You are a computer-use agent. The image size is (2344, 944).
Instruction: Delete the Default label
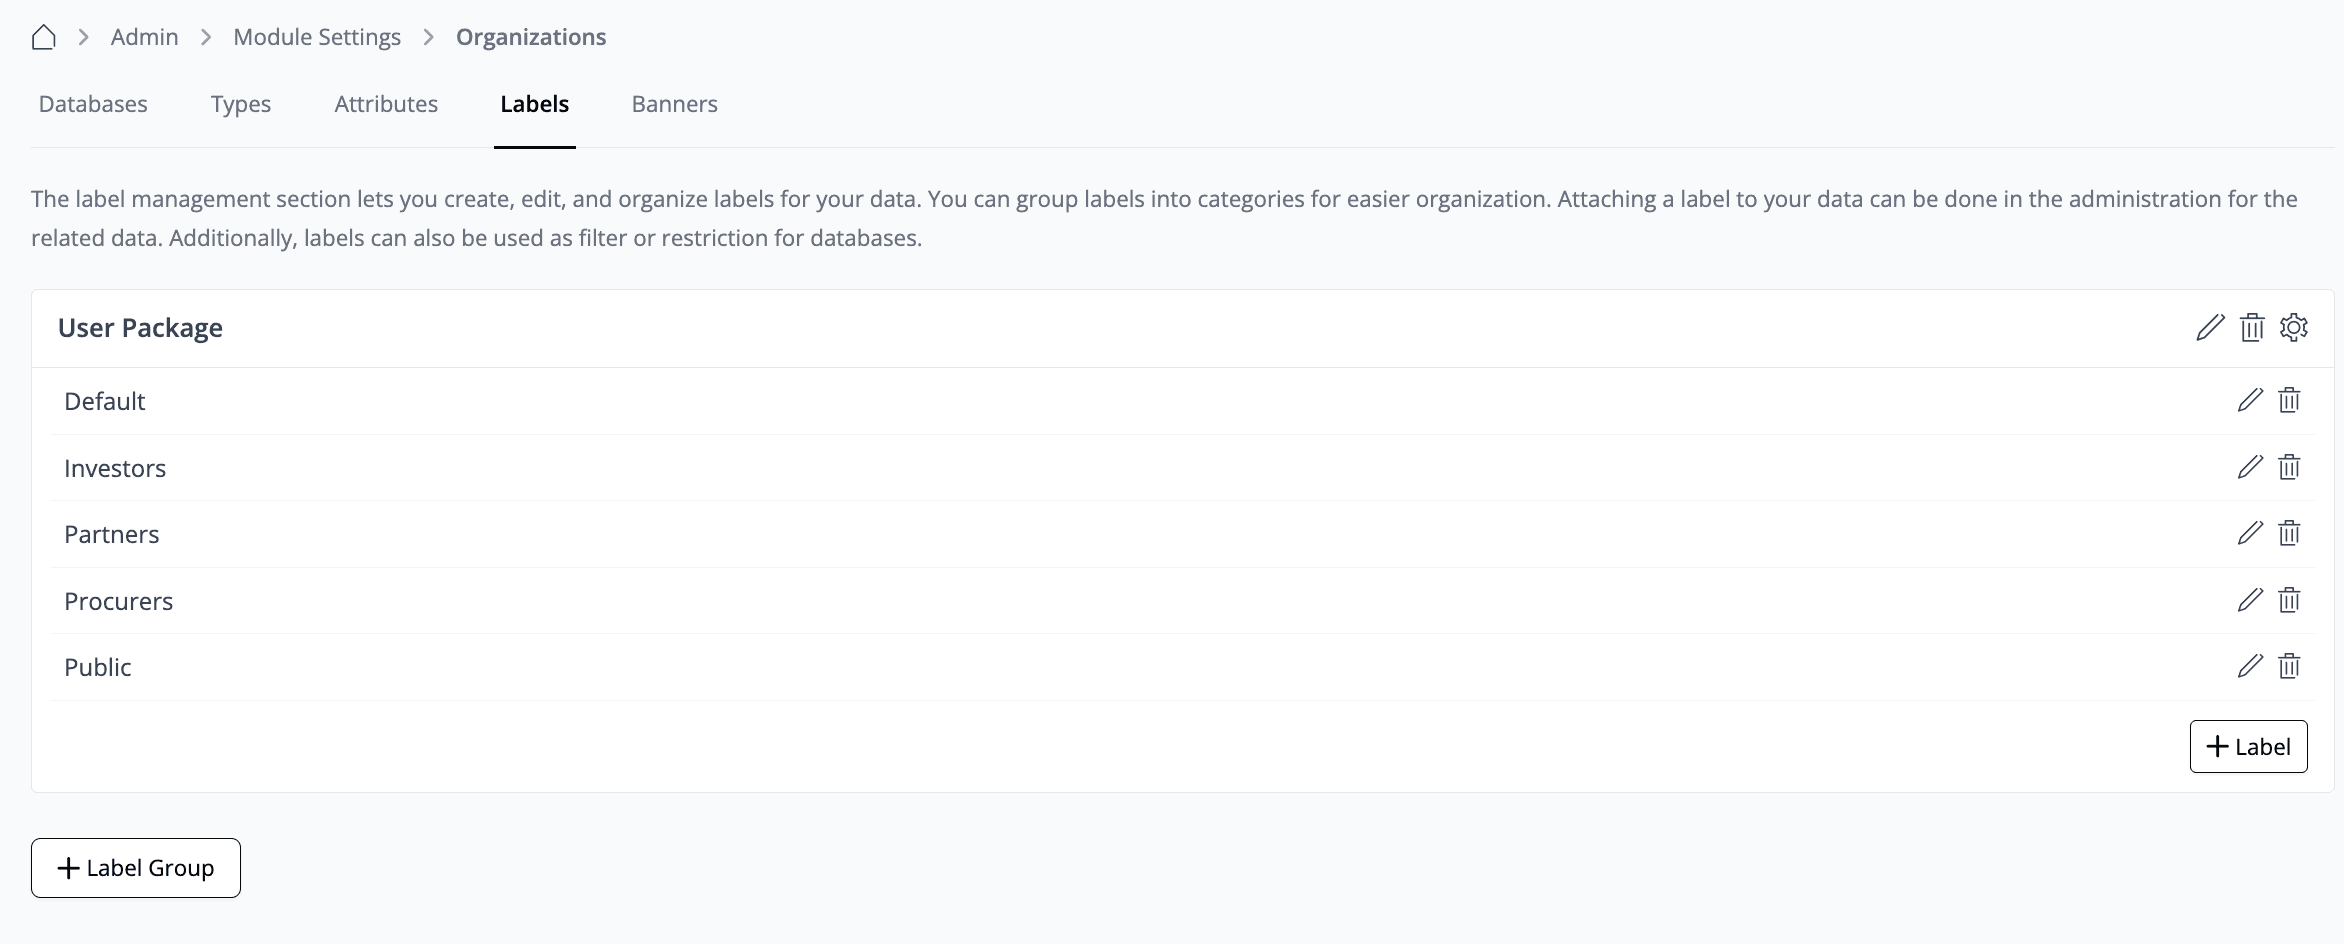point(2289,400)
